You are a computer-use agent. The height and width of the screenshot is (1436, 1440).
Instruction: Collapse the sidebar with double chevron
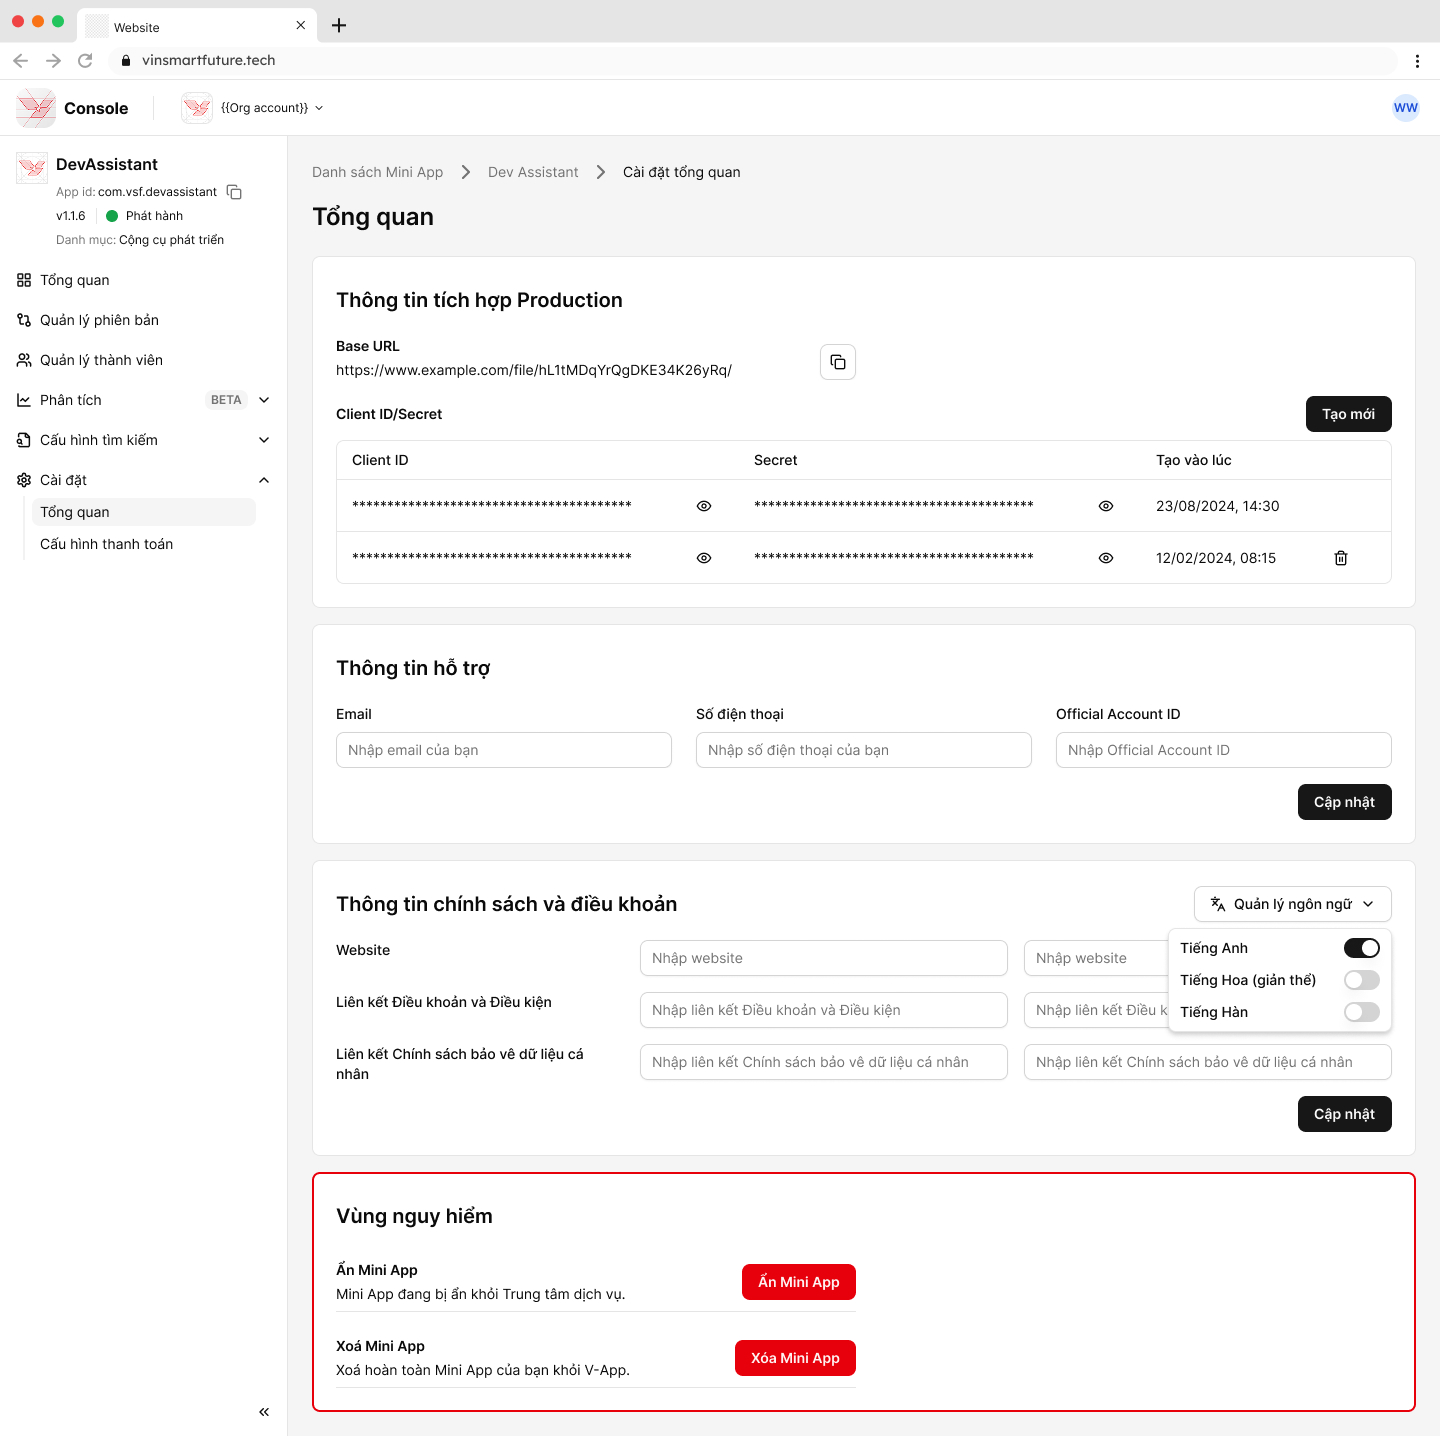click(264, 1412)
